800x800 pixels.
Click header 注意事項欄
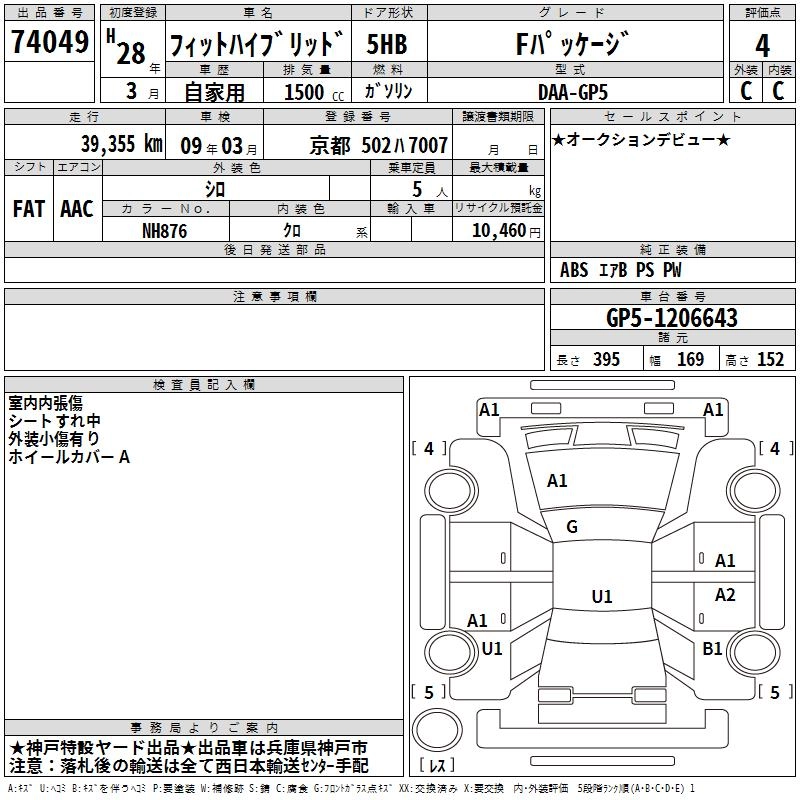pyautogui.click(x=274, y=296)
